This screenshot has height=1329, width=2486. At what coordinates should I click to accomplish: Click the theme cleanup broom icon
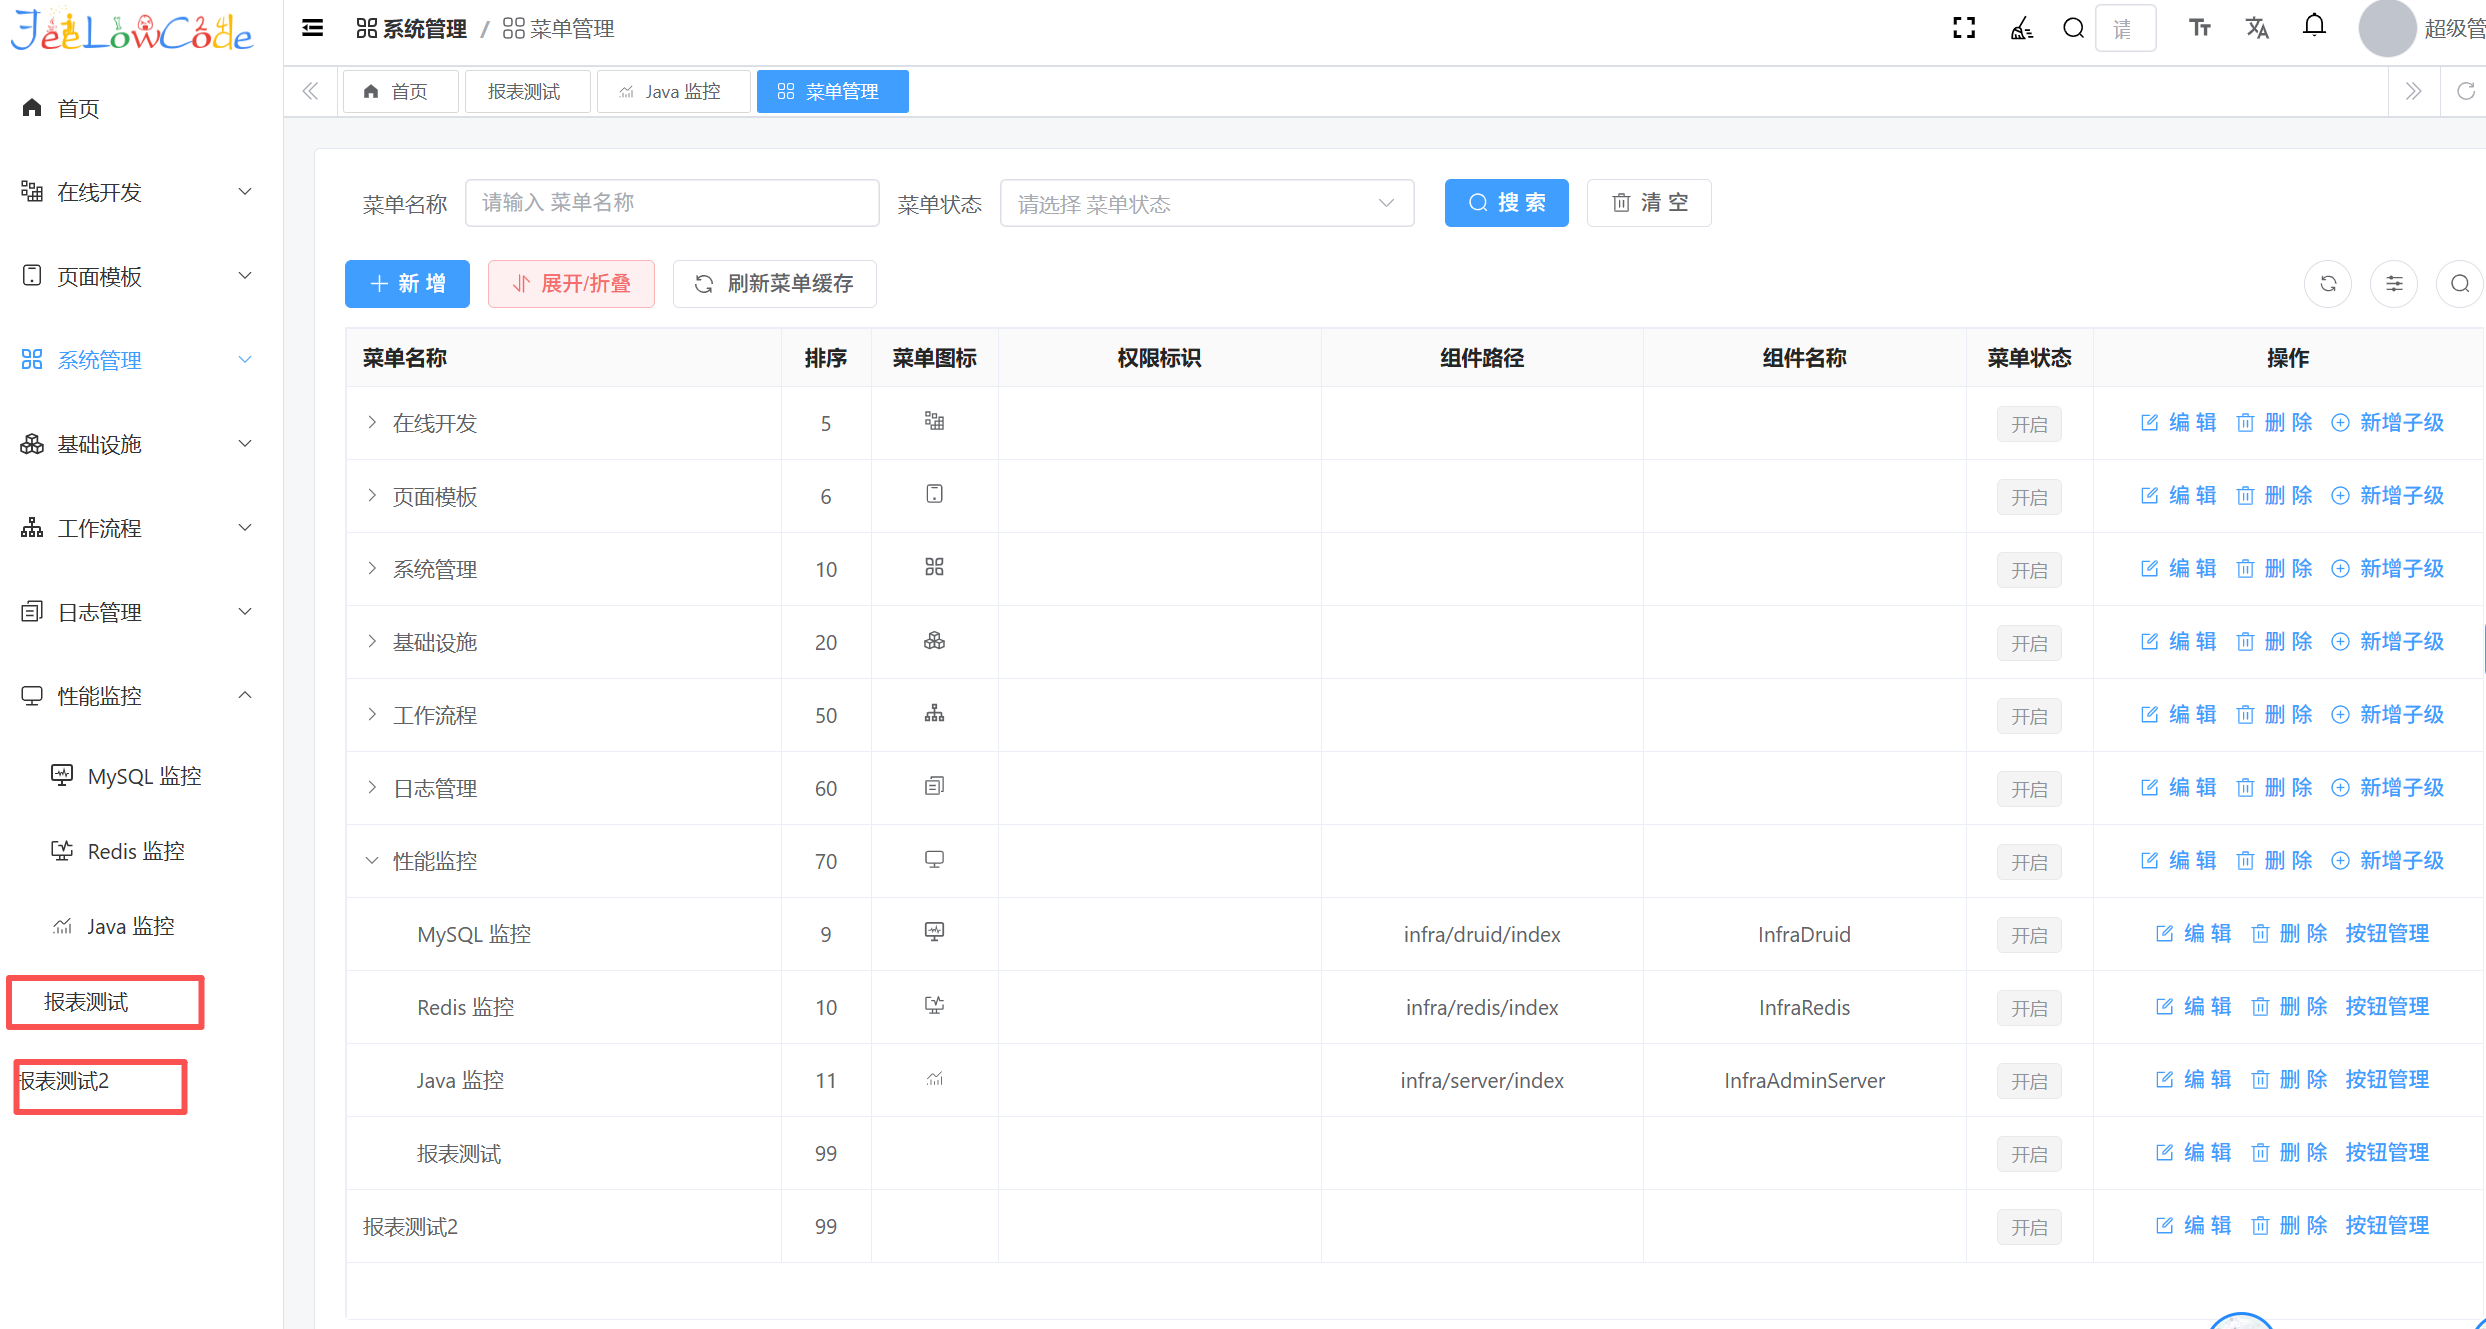[2021, 28]
